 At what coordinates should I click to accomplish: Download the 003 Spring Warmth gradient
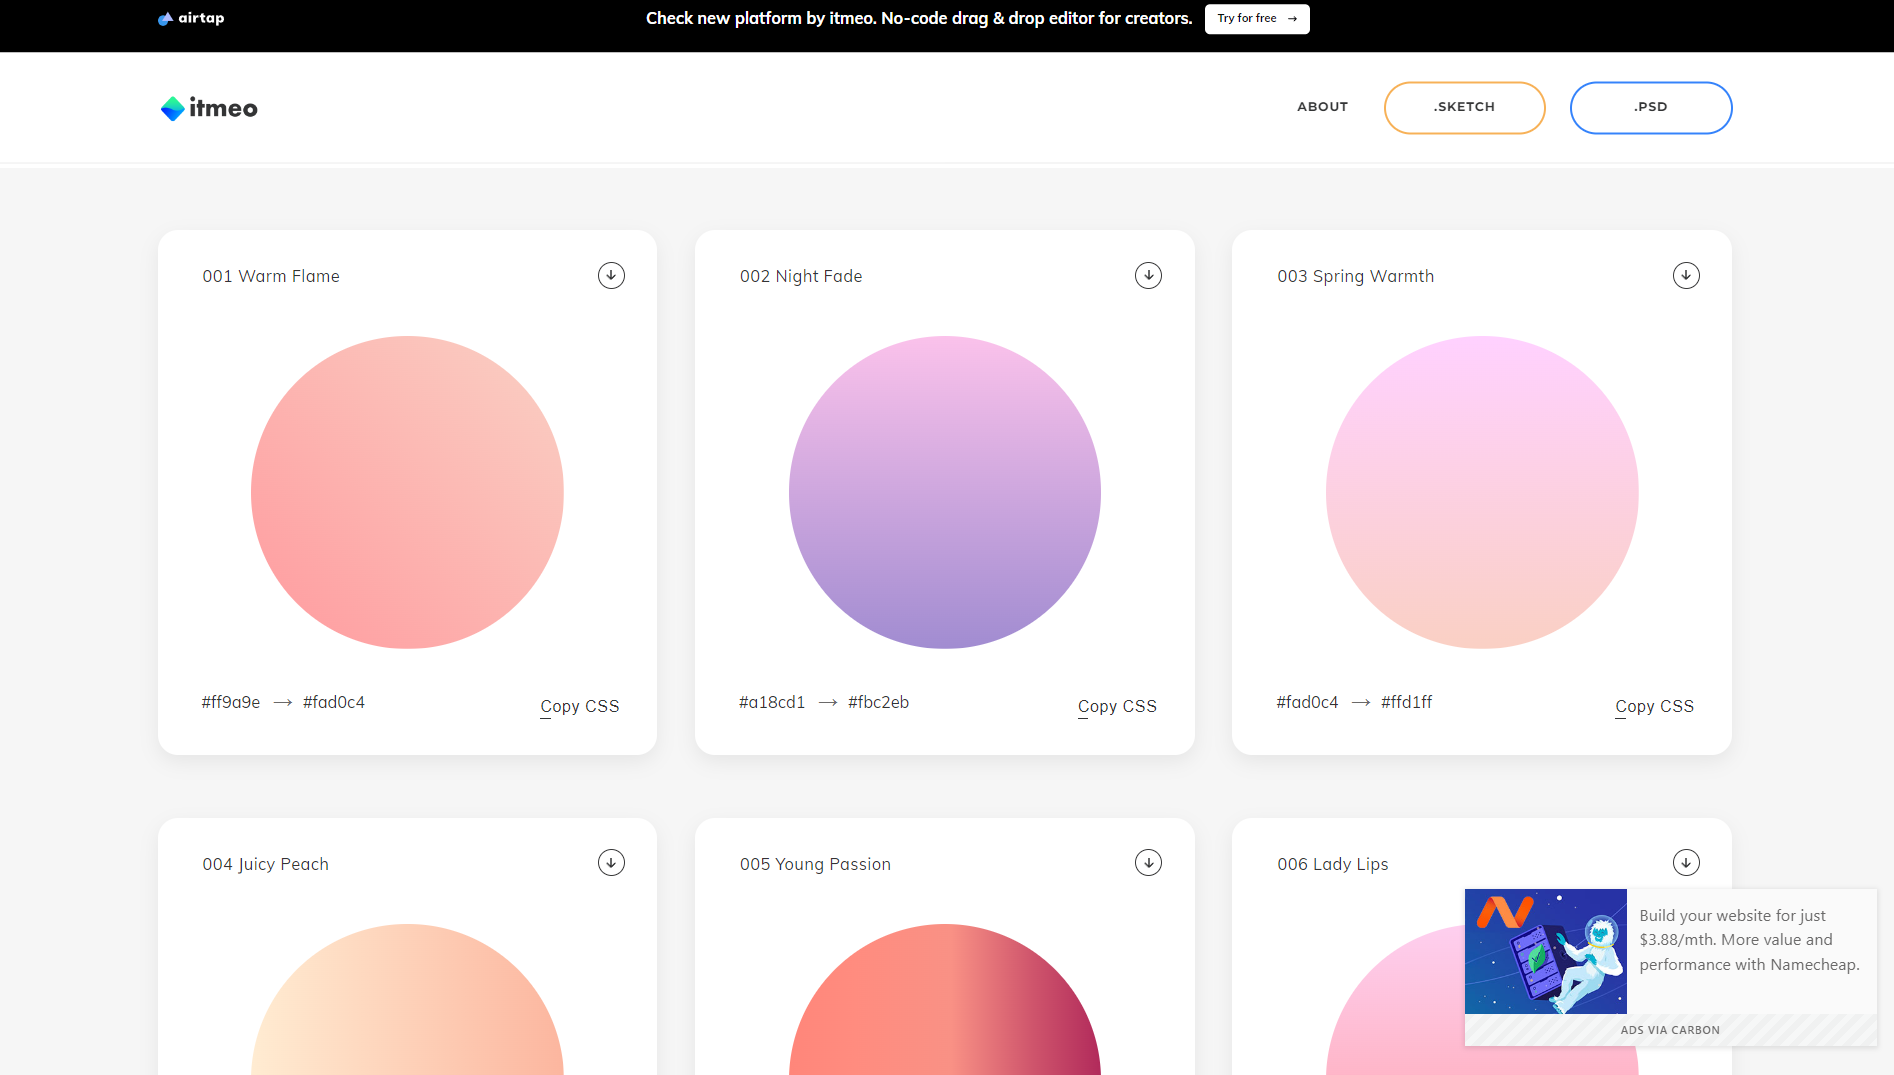(1686, 275)
